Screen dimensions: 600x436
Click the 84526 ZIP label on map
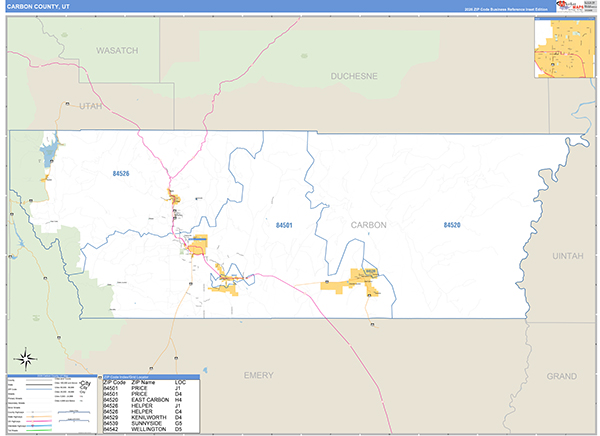click(x=121, y=173)
